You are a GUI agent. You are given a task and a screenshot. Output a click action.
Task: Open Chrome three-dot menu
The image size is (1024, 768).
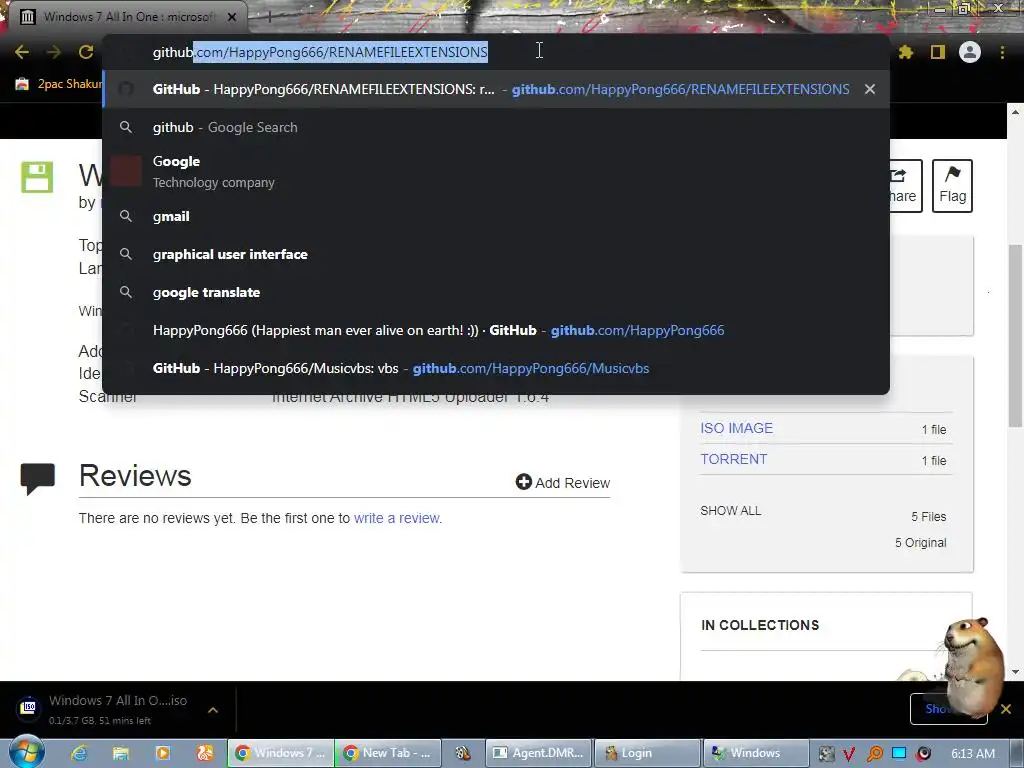click(x=1002, y=52)
